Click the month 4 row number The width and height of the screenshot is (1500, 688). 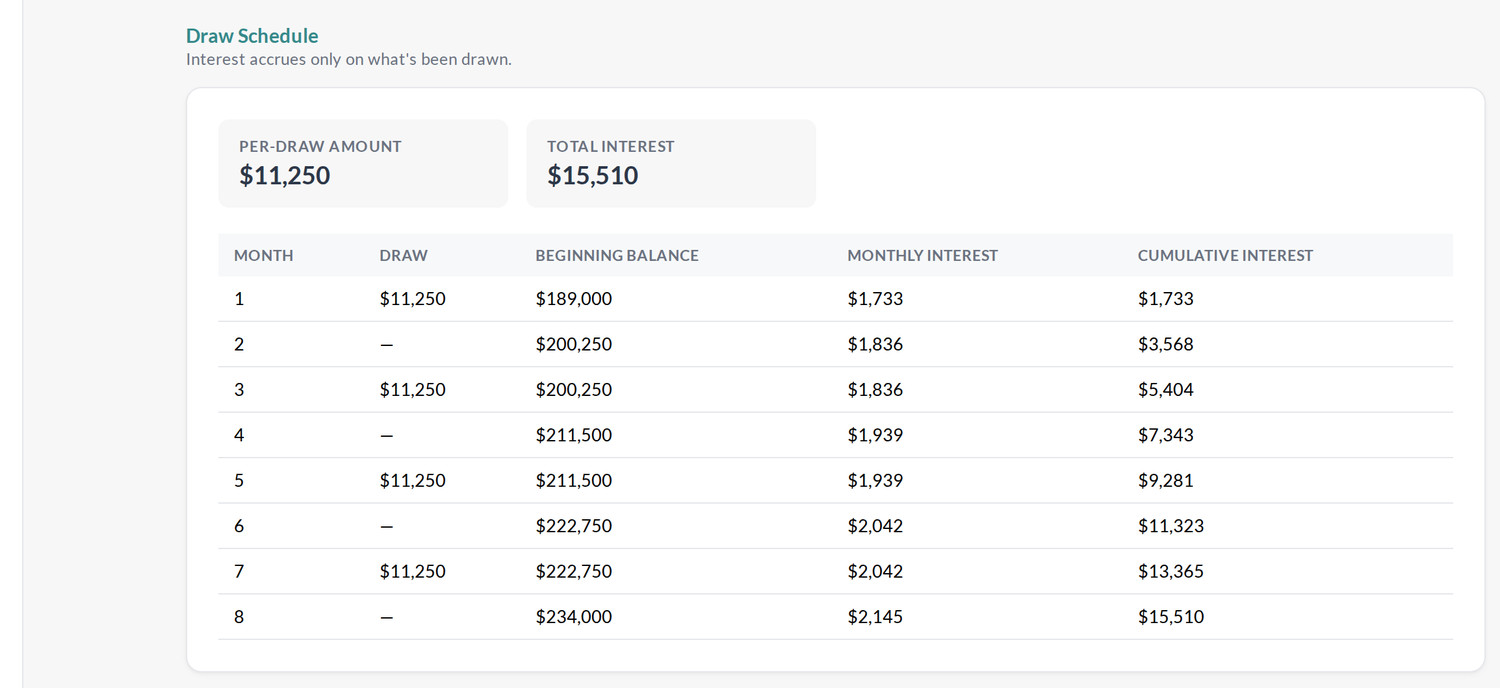tap(239, 435)
